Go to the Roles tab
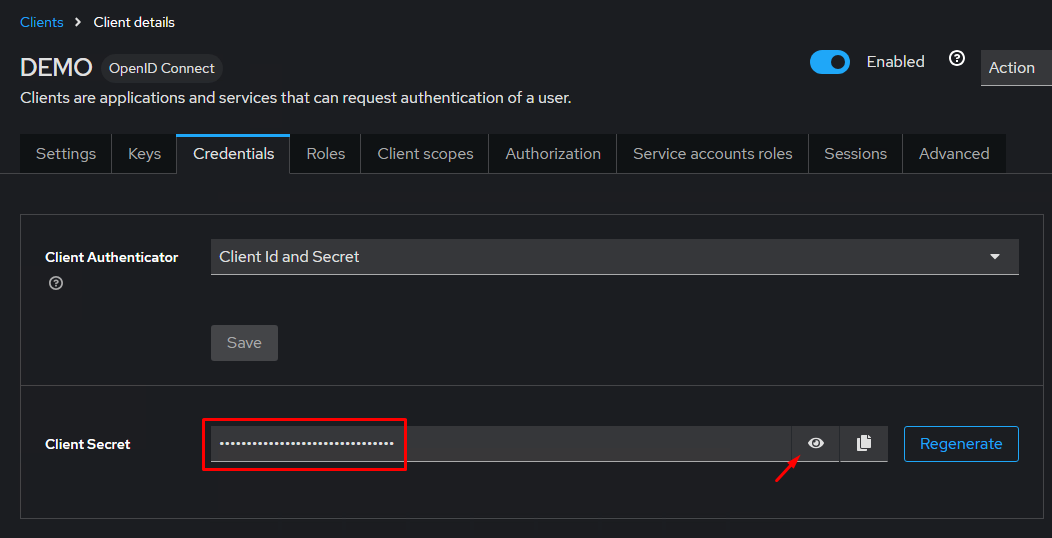Viewport: 1052px width, 538px height. point(325,154)
